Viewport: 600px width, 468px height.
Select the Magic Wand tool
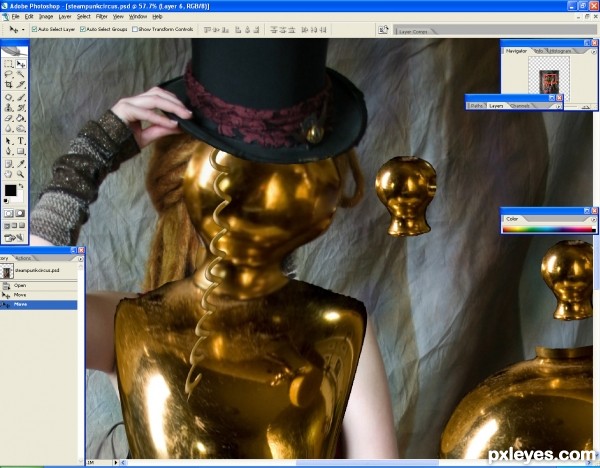pyautogui.click(x=21, y=74)
